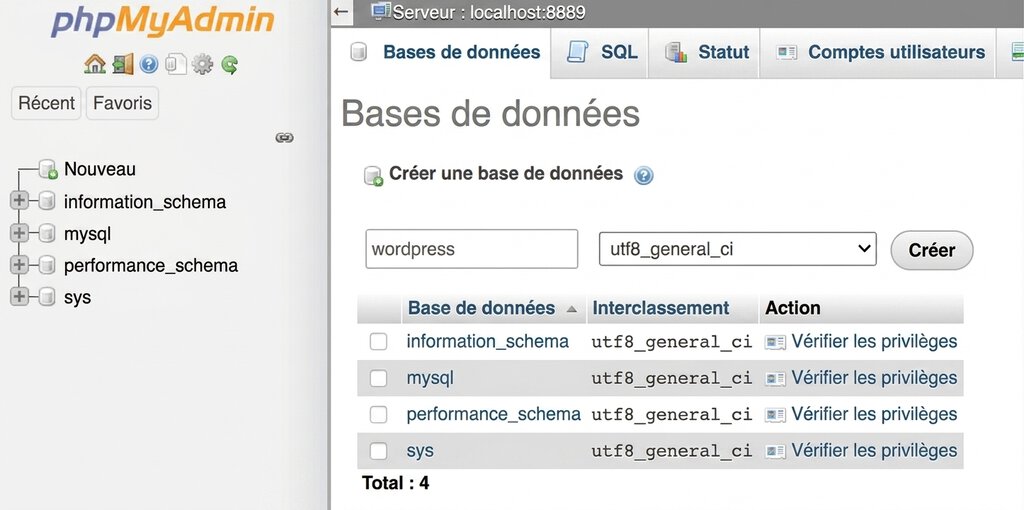
Task: Click help icon beside 'Créer une base de données'
Action: (x=644, y=176)
